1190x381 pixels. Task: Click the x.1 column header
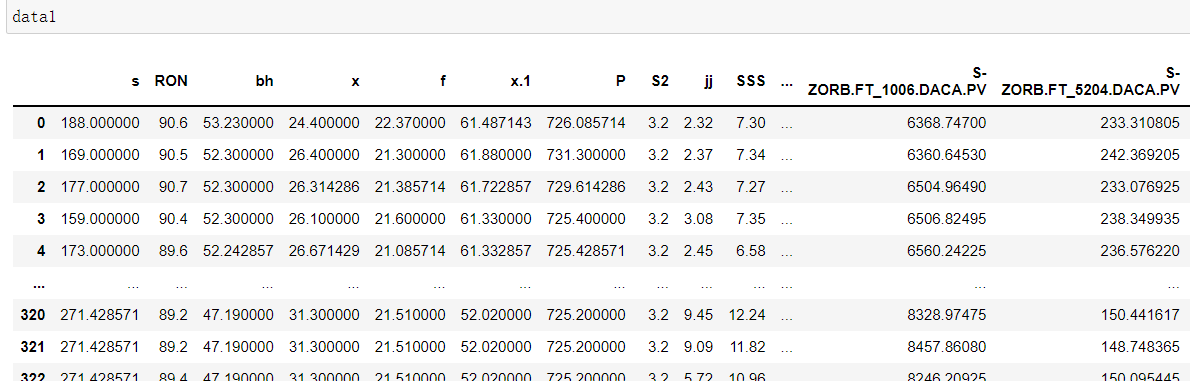(520, 80)
